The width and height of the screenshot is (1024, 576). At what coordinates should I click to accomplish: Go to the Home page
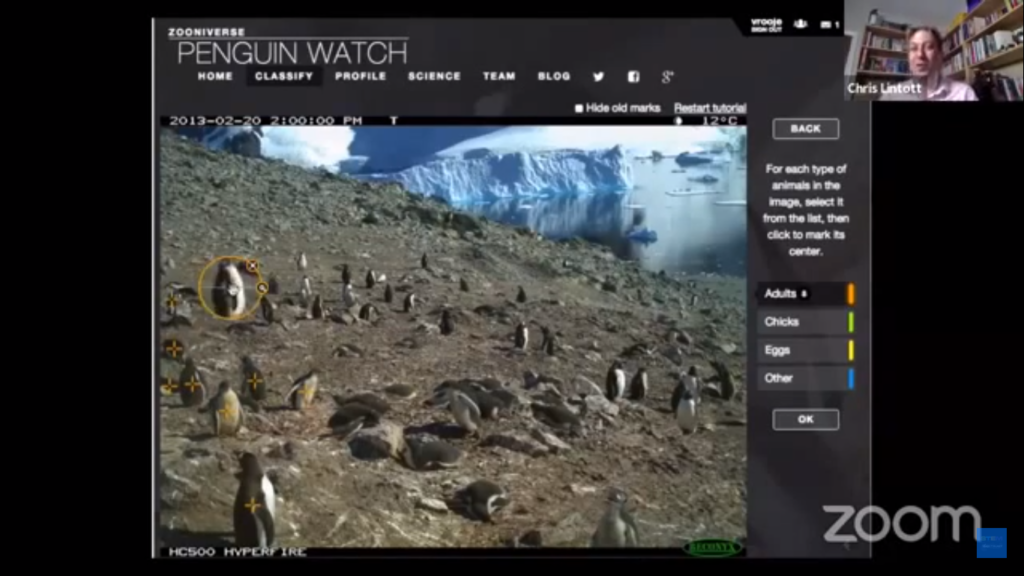tap(215, 76)
